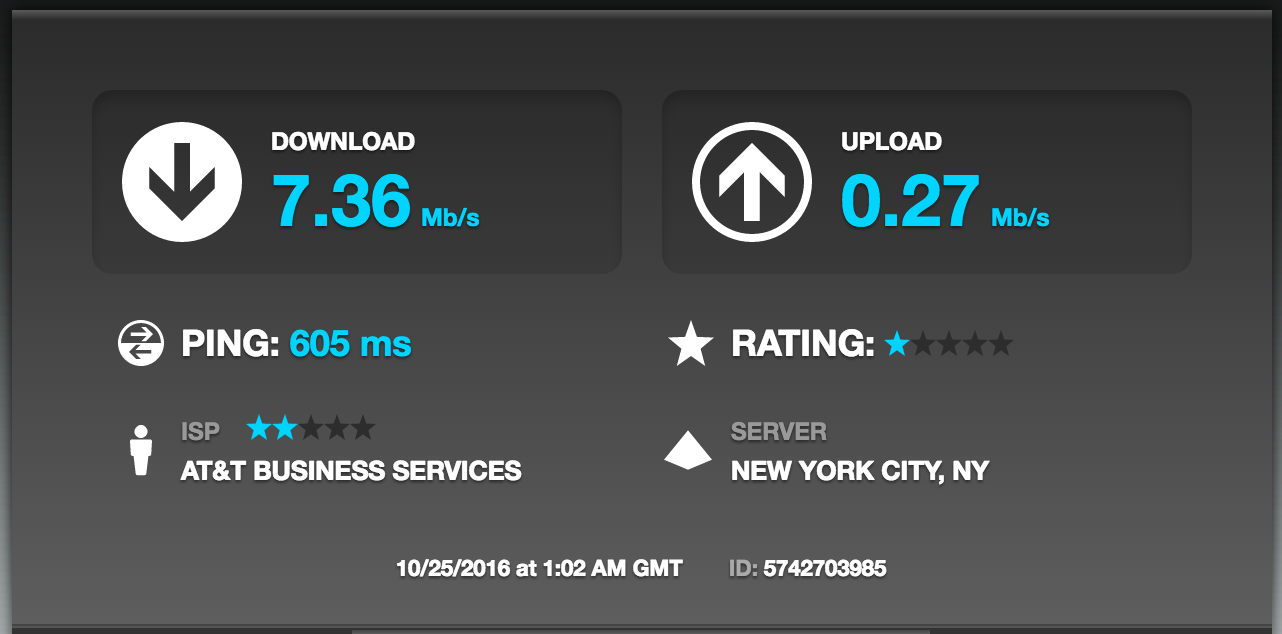Click the first blue ISP rating star
Screen dimensions: 1282x634
(x=259, y=428)
